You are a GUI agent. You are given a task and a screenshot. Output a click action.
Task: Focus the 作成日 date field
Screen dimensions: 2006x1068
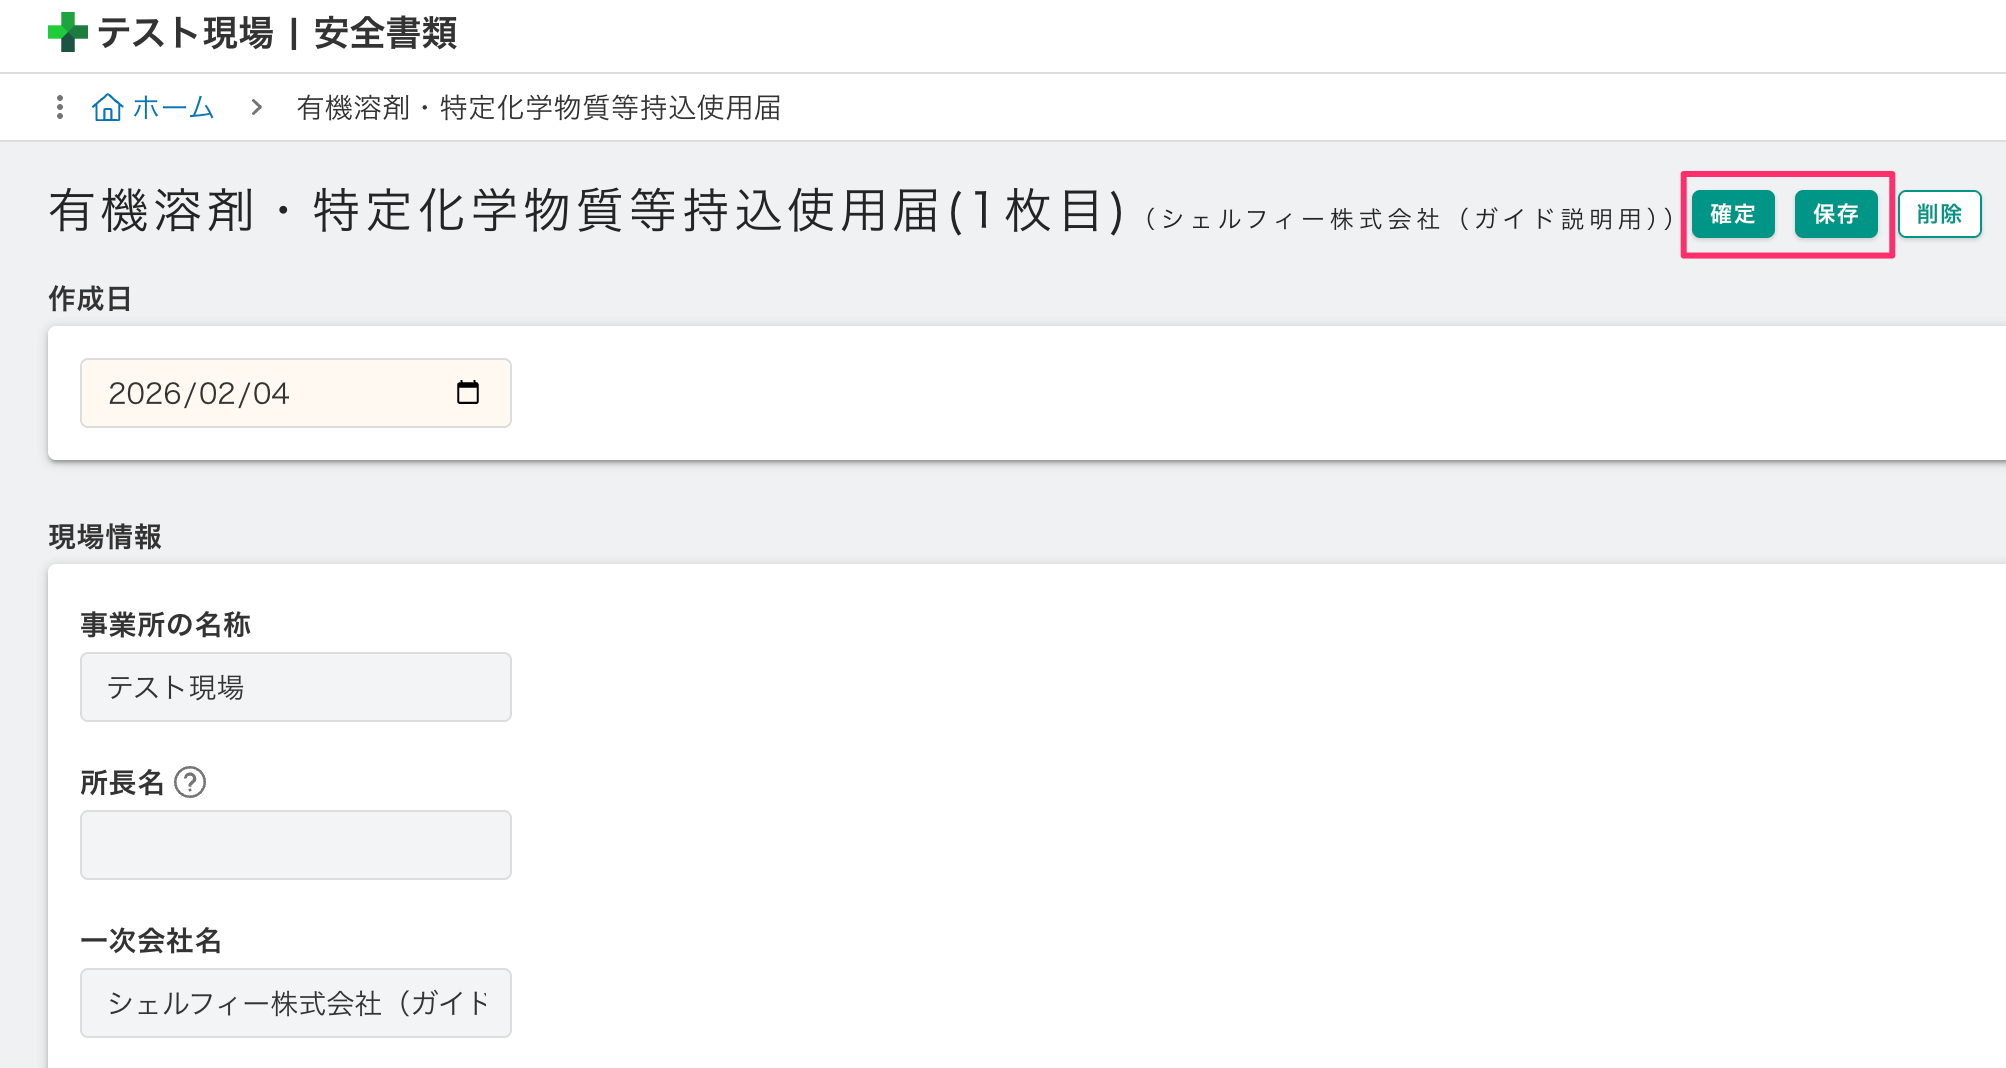pyautogui.click(x=270, y=393)
